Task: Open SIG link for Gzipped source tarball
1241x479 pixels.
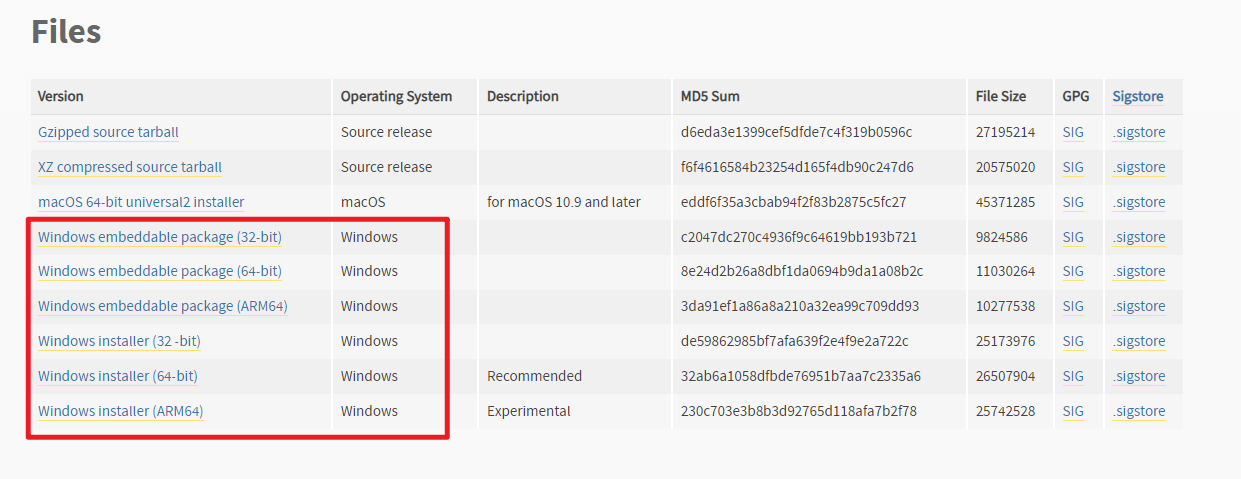Action: (x=1073, y=132)
